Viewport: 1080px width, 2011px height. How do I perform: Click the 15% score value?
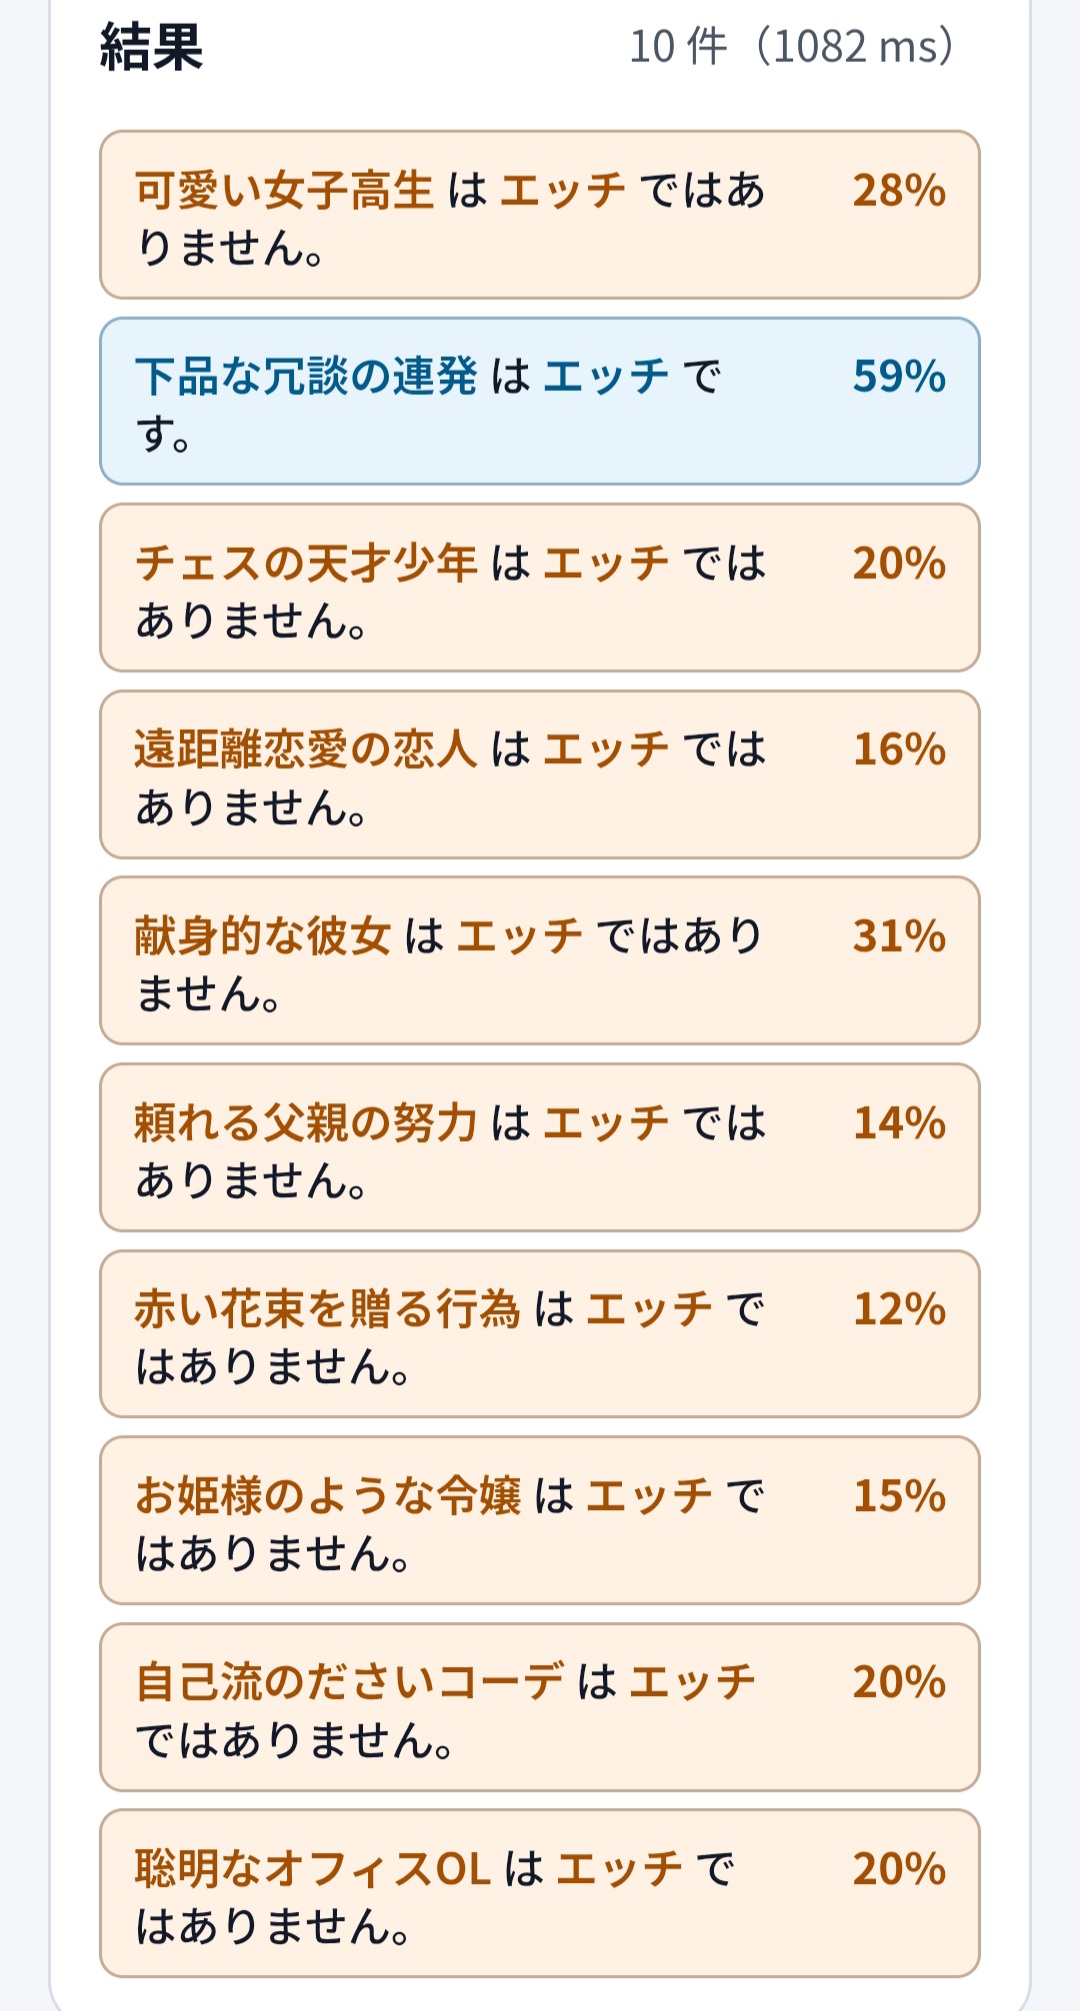(899, 1496)
